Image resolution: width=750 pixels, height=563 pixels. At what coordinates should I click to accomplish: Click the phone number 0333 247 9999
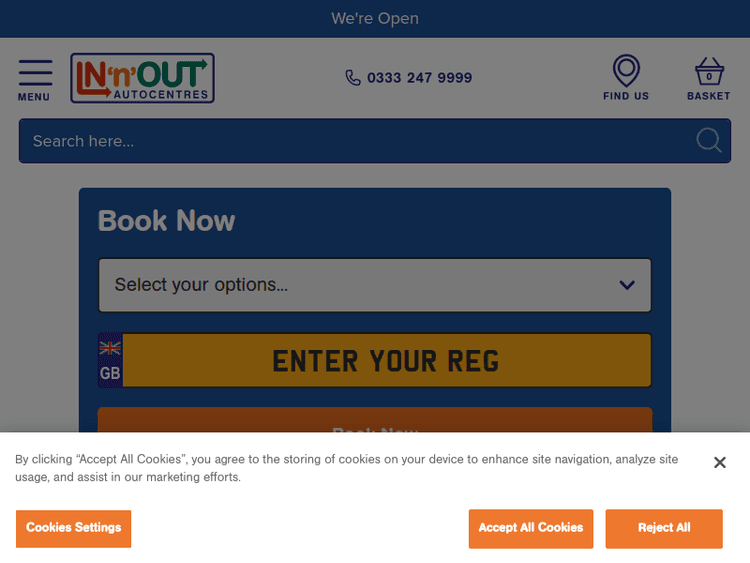[419, 78]
